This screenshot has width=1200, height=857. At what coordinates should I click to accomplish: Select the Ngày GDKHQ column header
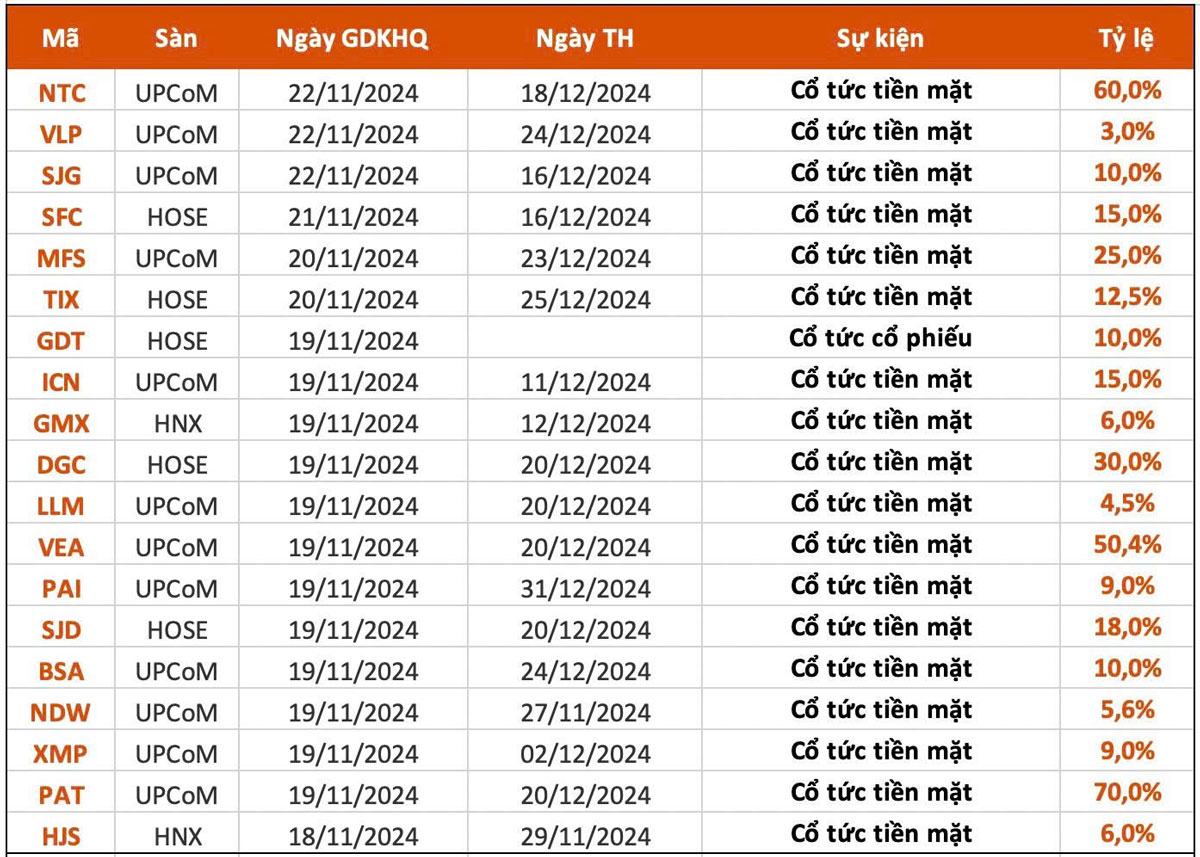click(x=352, y=39)
